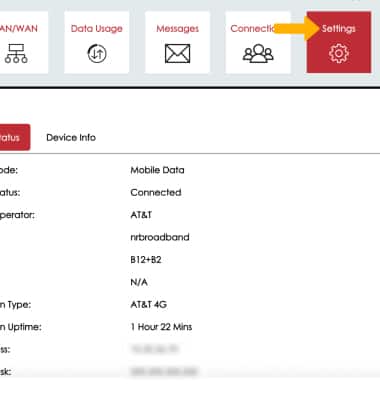Open the Messages envelope icon
The height and width of the screenshot is (400, 380).
178,54
